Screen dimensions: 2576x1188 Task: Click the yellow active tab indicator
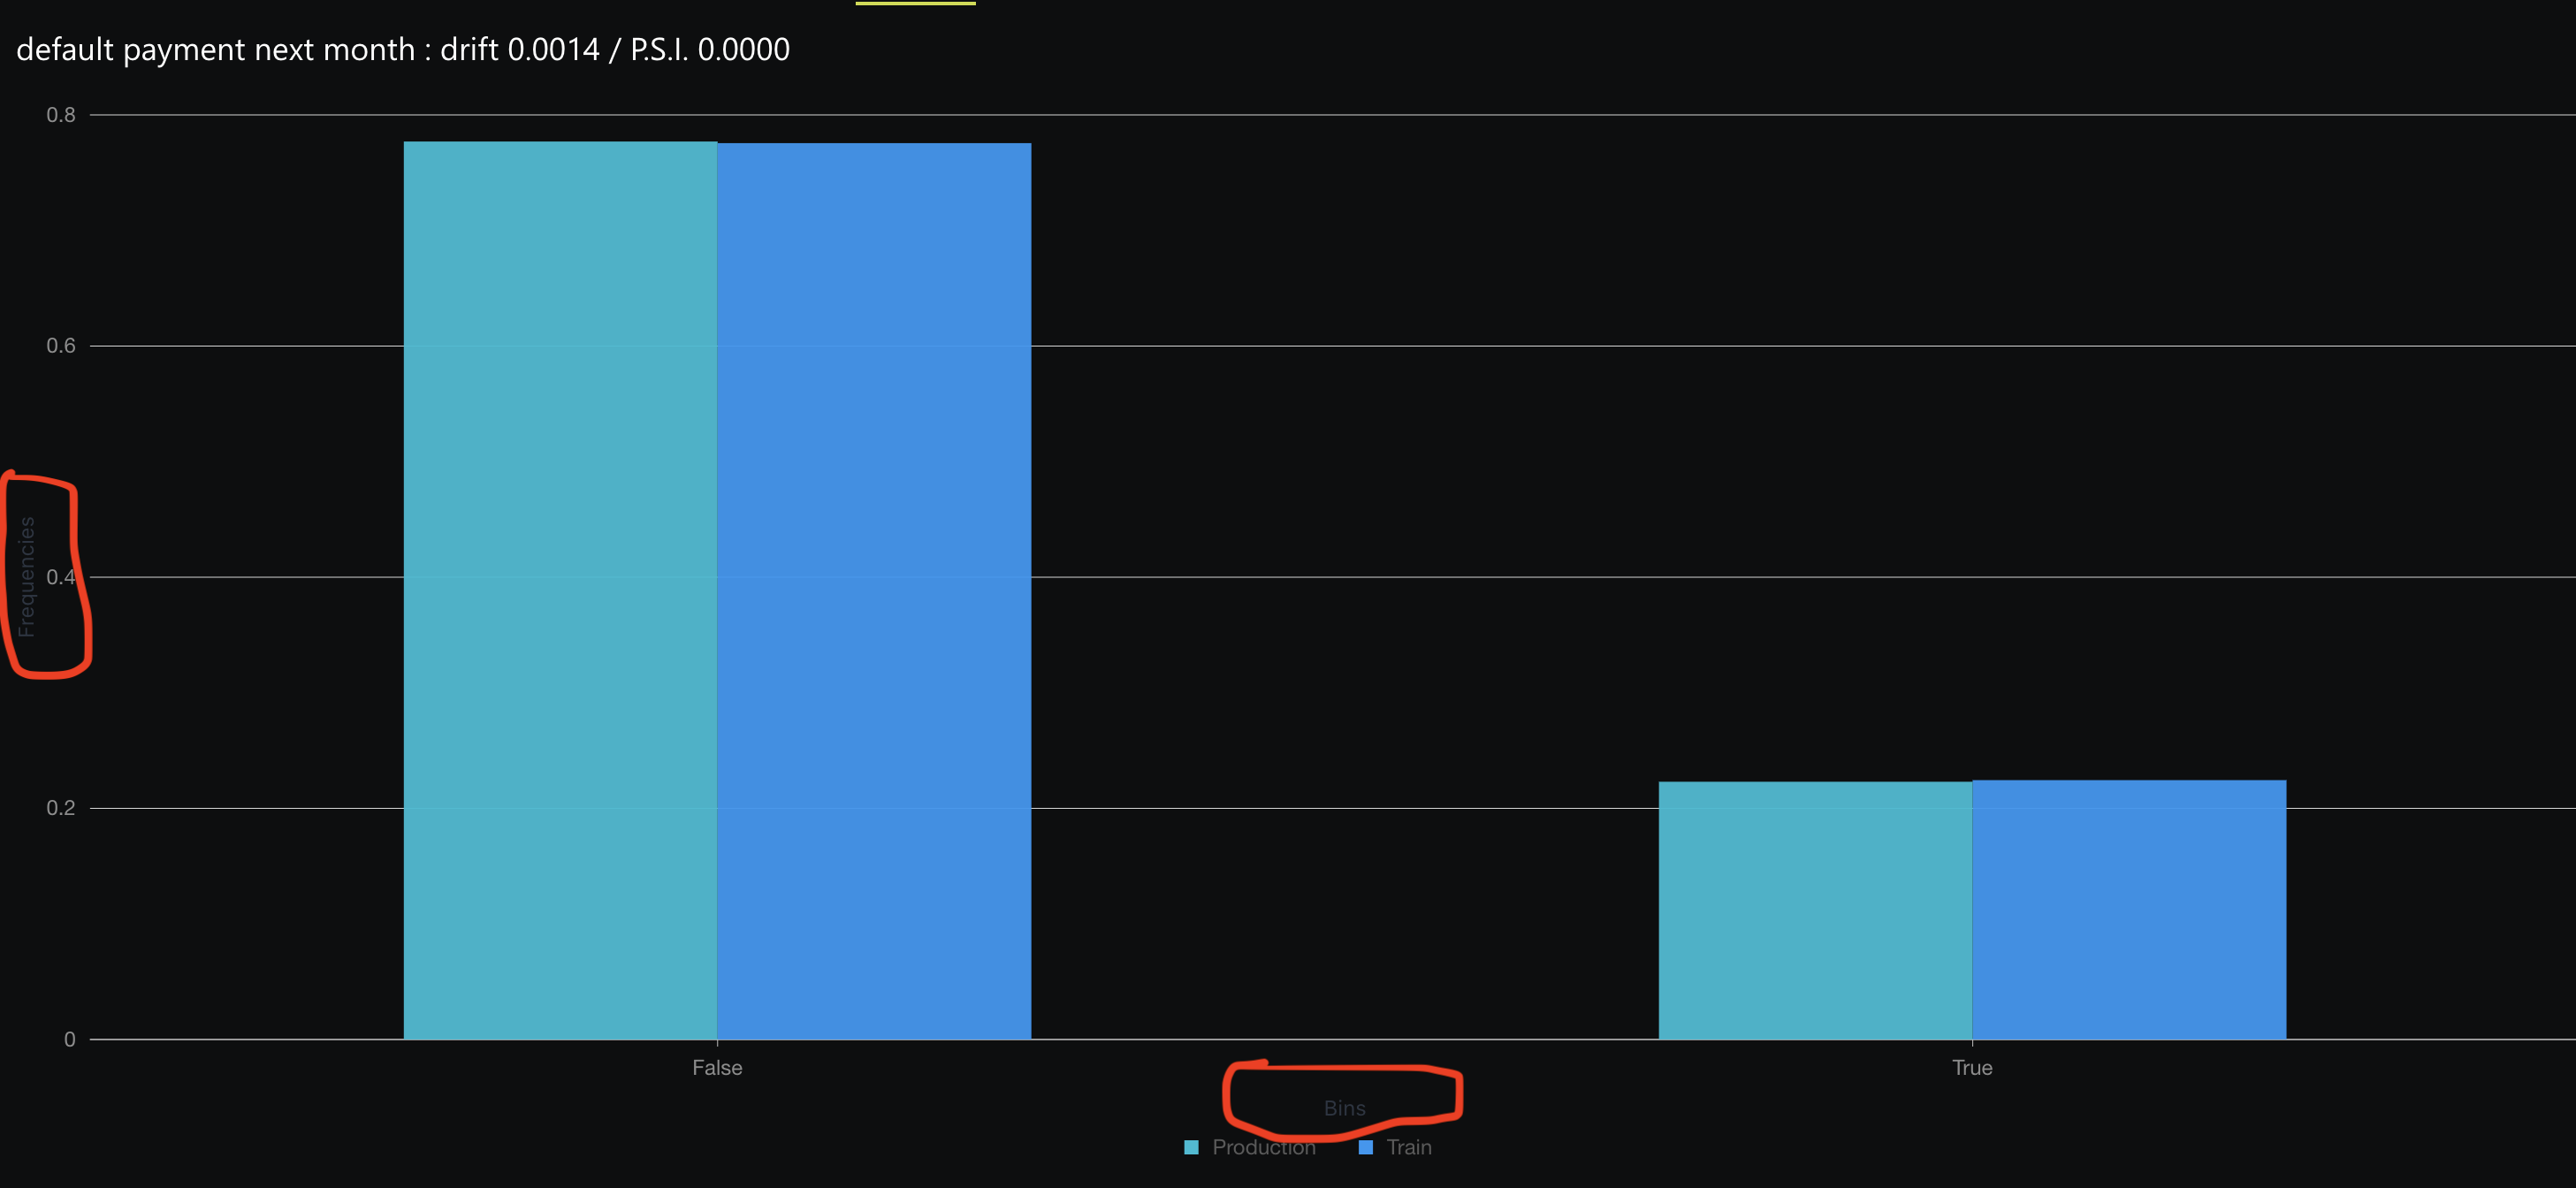[x=915, y=3]
